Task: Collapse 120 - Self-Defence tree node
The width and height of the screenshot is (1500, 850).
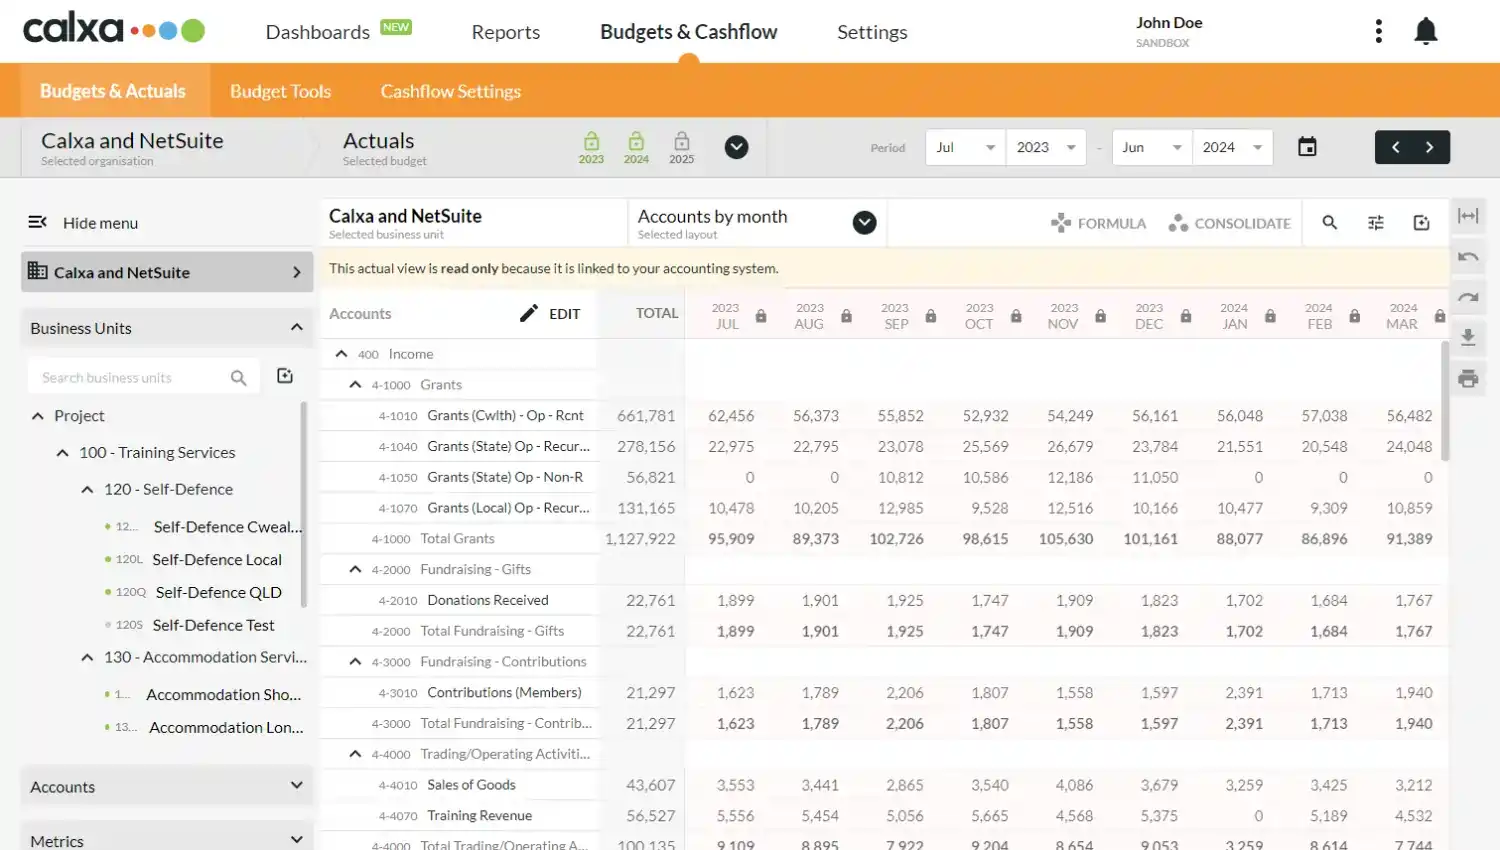Action: pyautogui.click(x=87, y=489)
